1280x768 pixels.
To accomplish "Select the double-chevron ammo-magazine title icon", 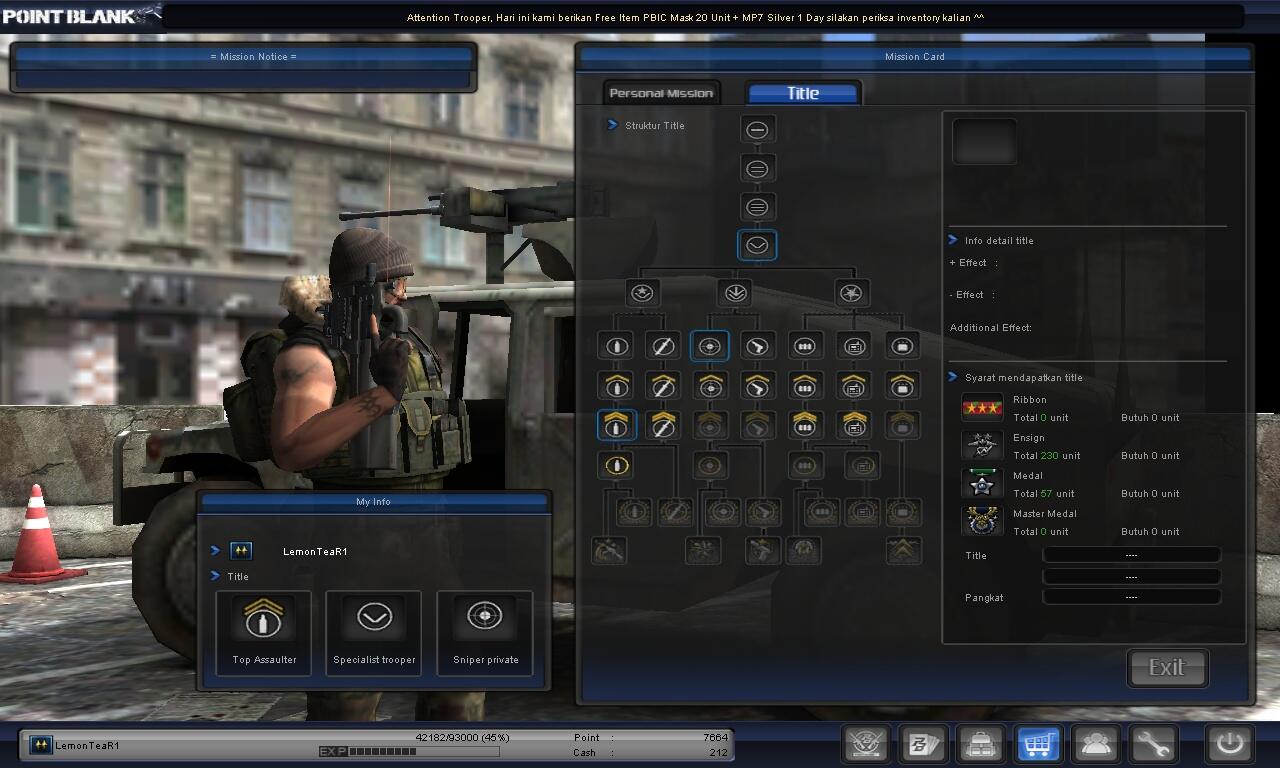I will [x=805, y=424].
